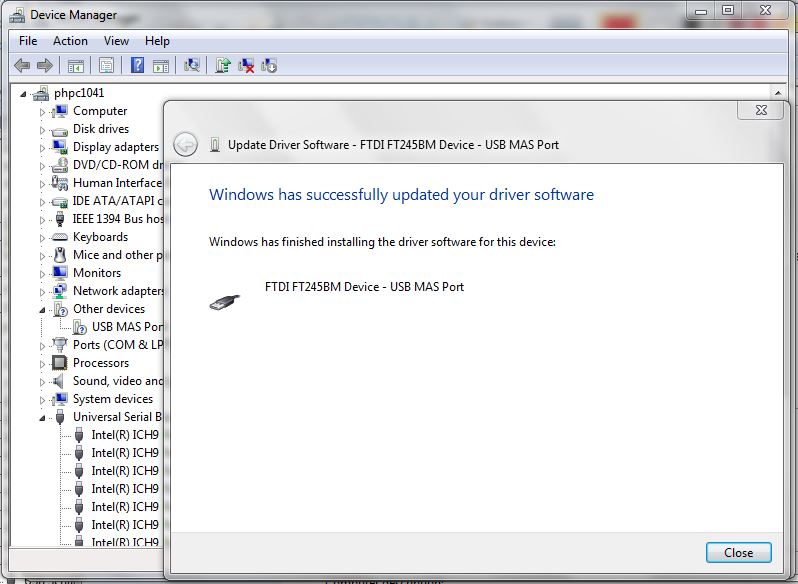Select the Monitors tree item label
This screenshot has width=798, height=584.
pos(97,273)
